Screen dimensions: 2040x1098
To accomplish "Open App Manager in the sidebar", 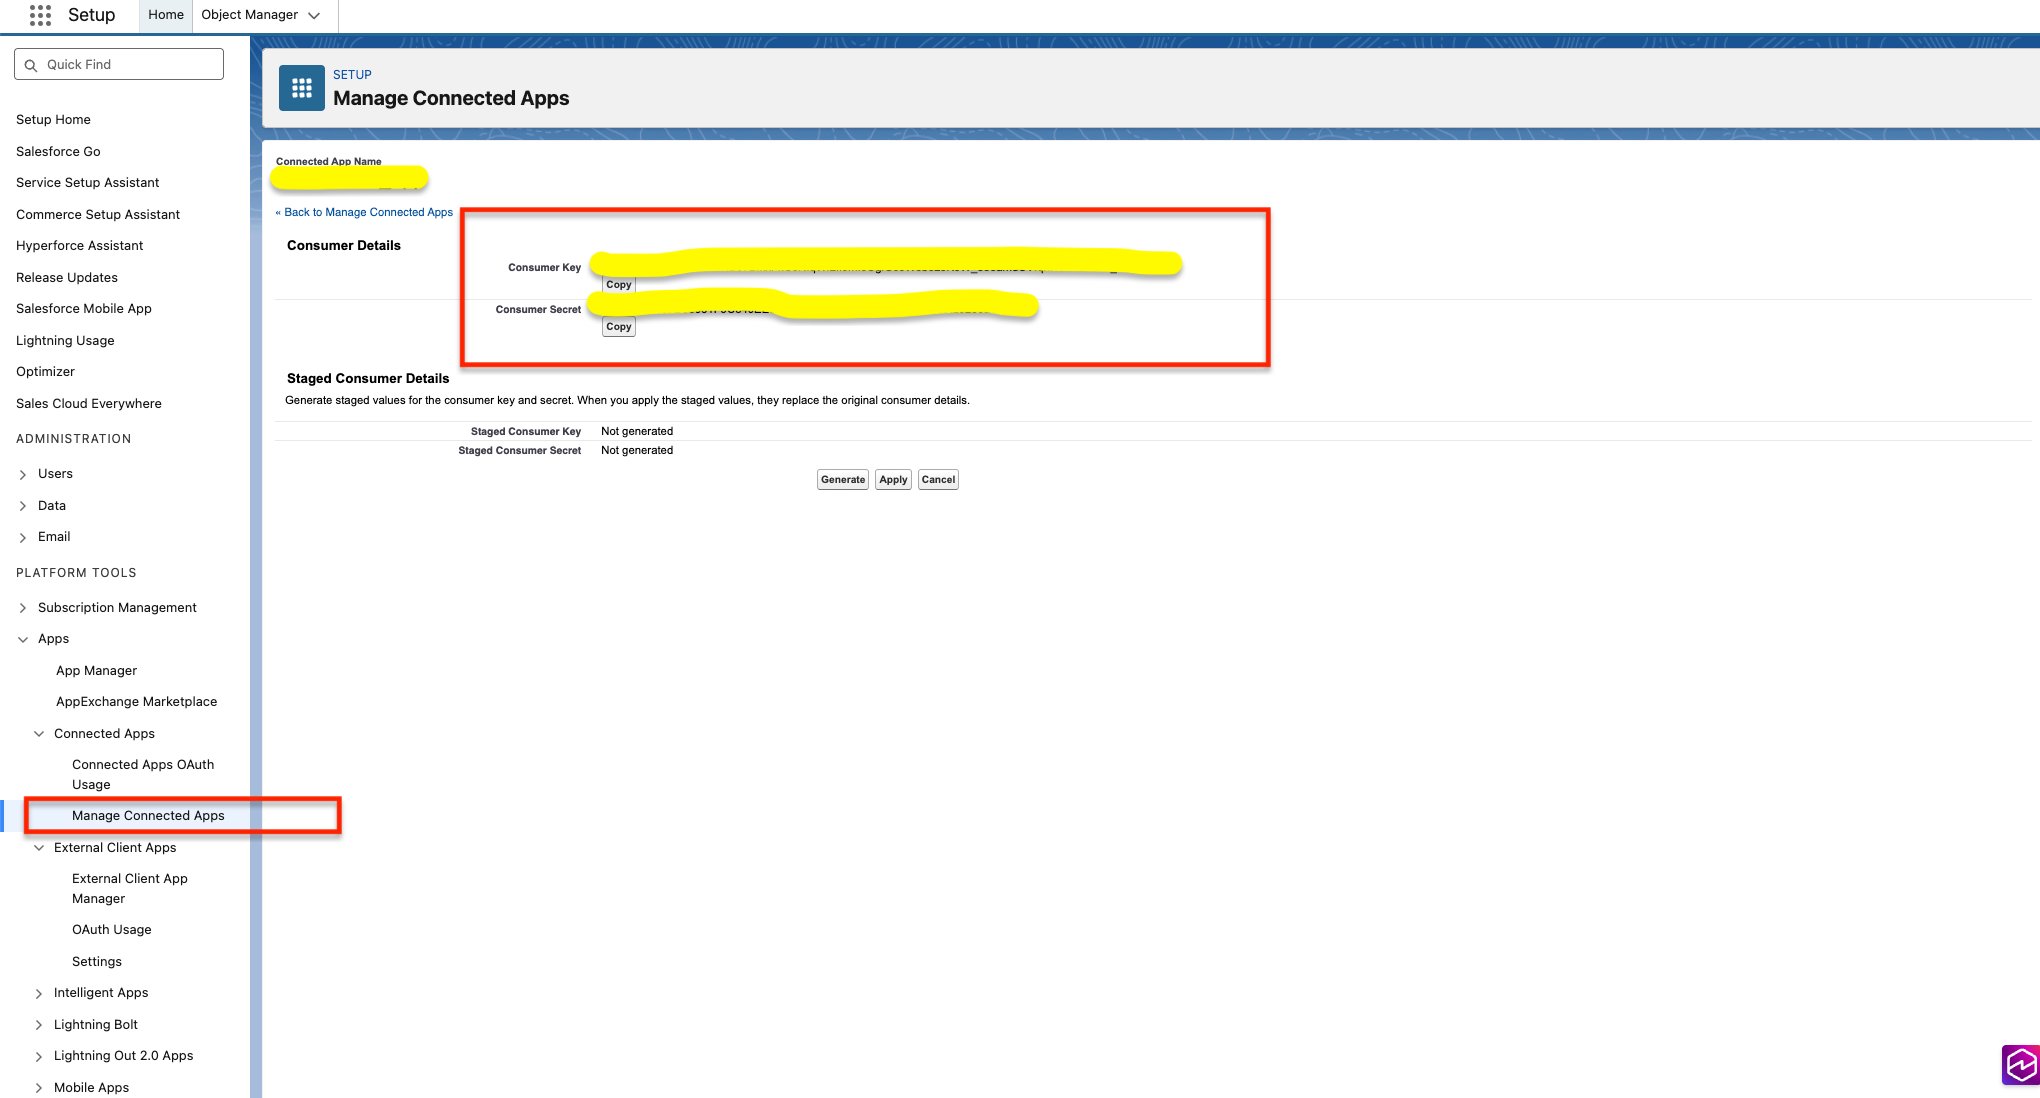I will (x=96, y=671).
